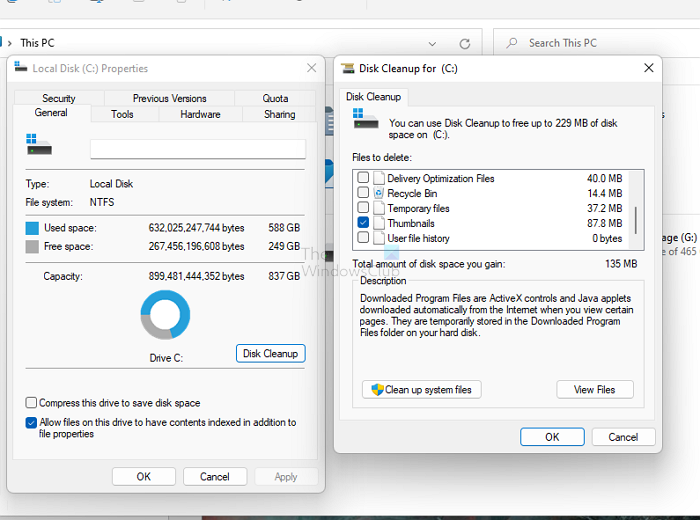Click the refresh icon beside address bar
Image resolution: width=700 pixels, height=520 pixels.
coord(465,43)
